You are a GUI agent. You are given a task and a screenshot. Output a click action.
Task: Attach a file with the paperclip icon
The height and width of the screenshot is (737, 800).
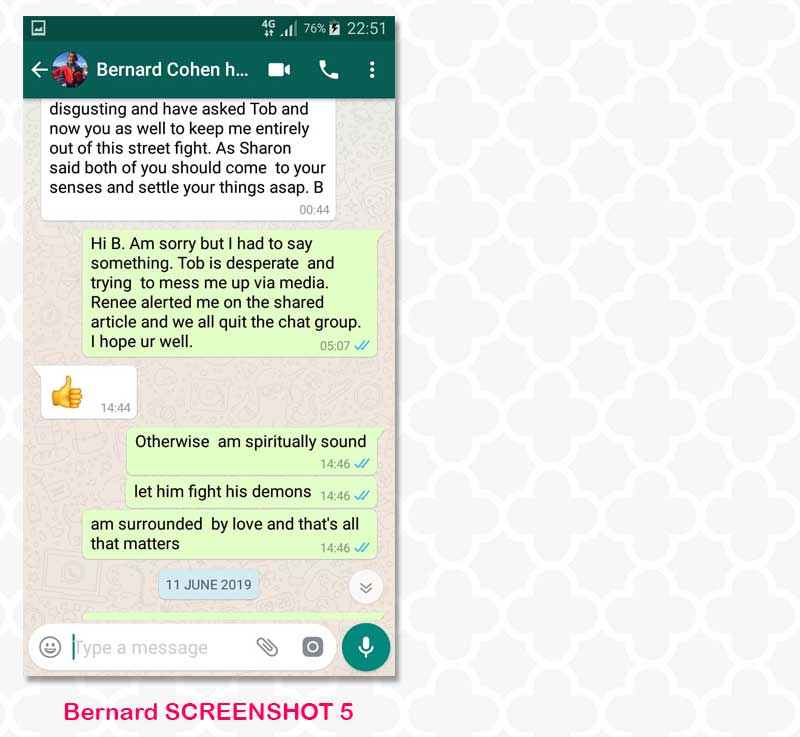267,647
